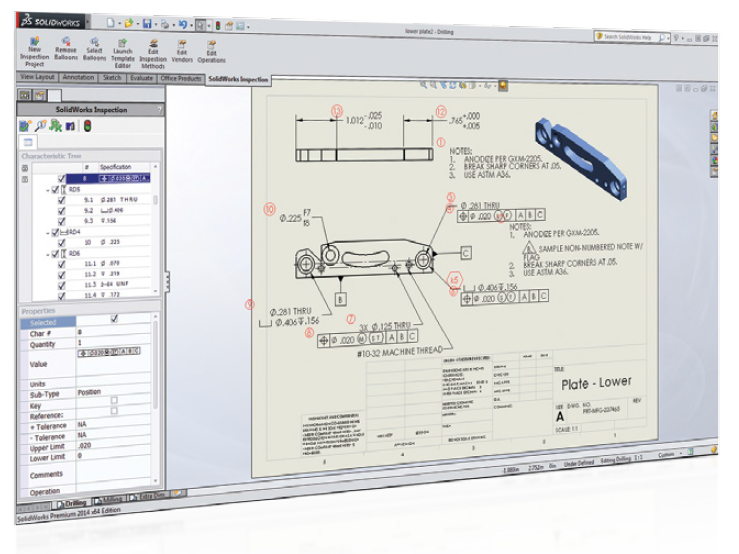
Task: Collapse the RD5 tree group
Action: pos(49,188)
